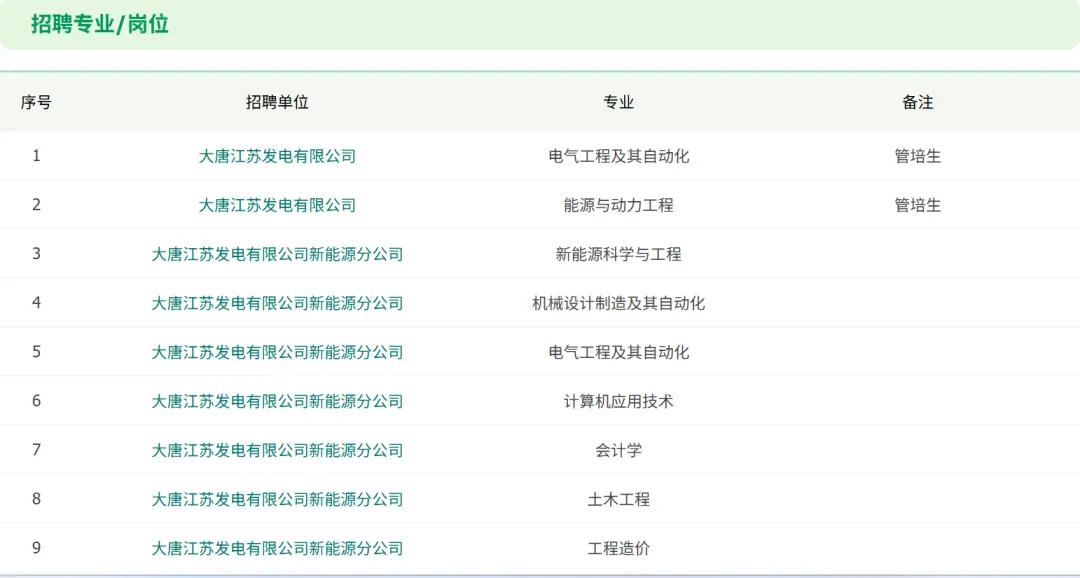This screenshot has height=578, width=1080.
Task: Open 大唐江苏发电有限公司 link in row 2
Action: tap(277, 205)
